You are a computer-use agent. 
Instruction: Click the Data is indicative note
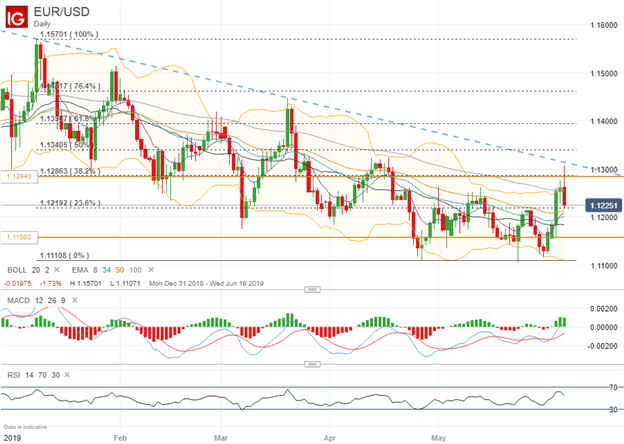[x=25, y=427]
